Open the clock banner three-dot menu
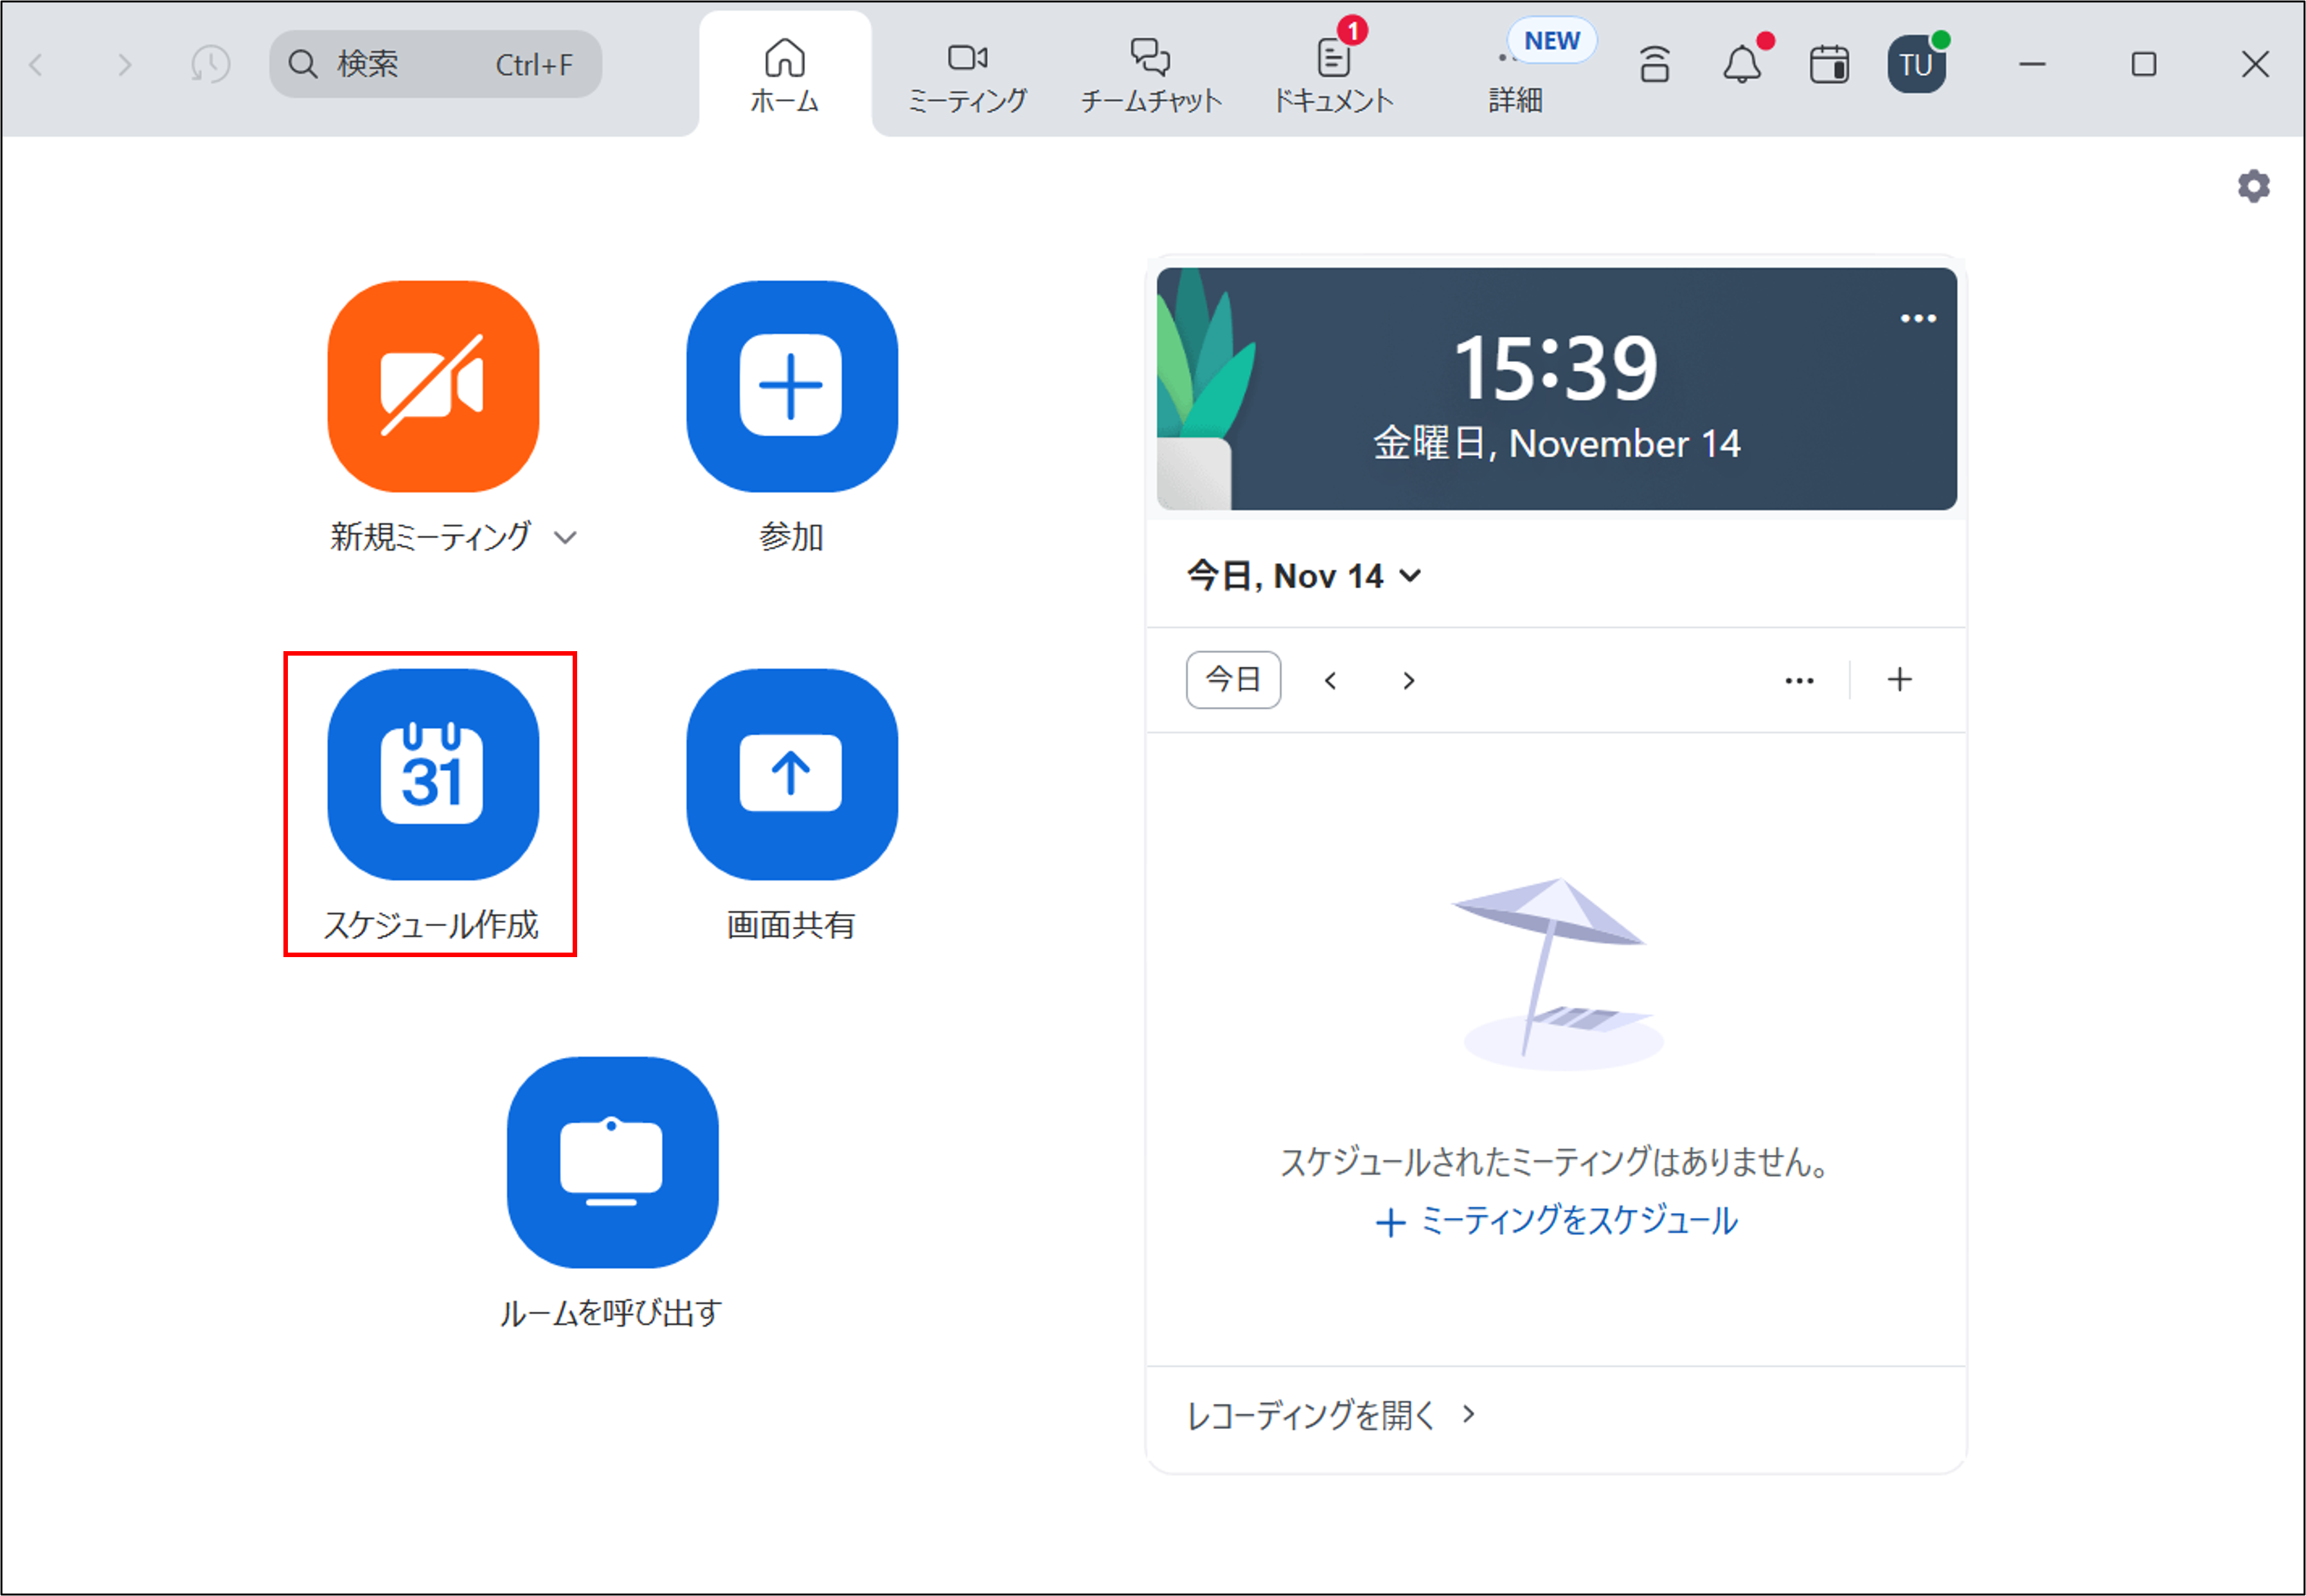This screenshot has height=1596, width=2306. point(1918,318)
